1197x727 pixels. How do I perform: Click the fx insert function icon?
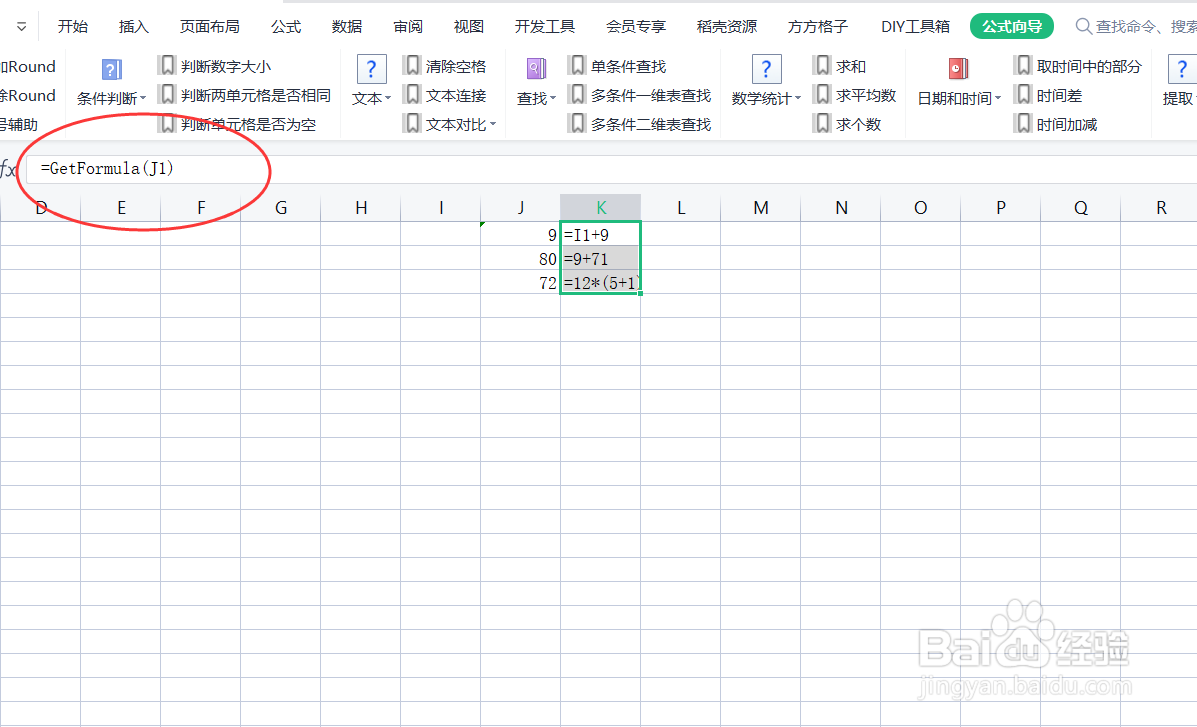tap(8, 169)
